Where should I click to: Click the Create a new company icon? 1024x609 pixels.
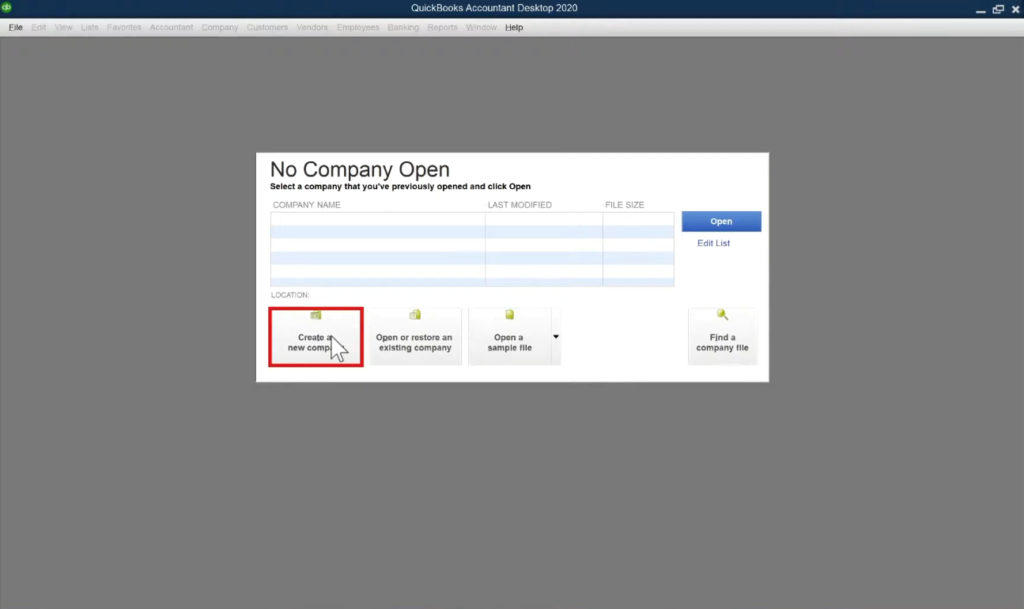[x=315, y=314]
